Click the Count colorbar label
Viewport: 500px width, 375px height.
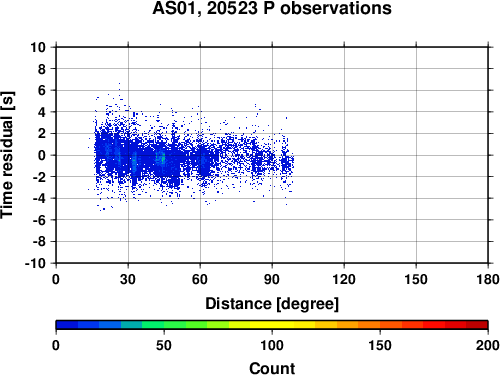[x=272, y=368]
